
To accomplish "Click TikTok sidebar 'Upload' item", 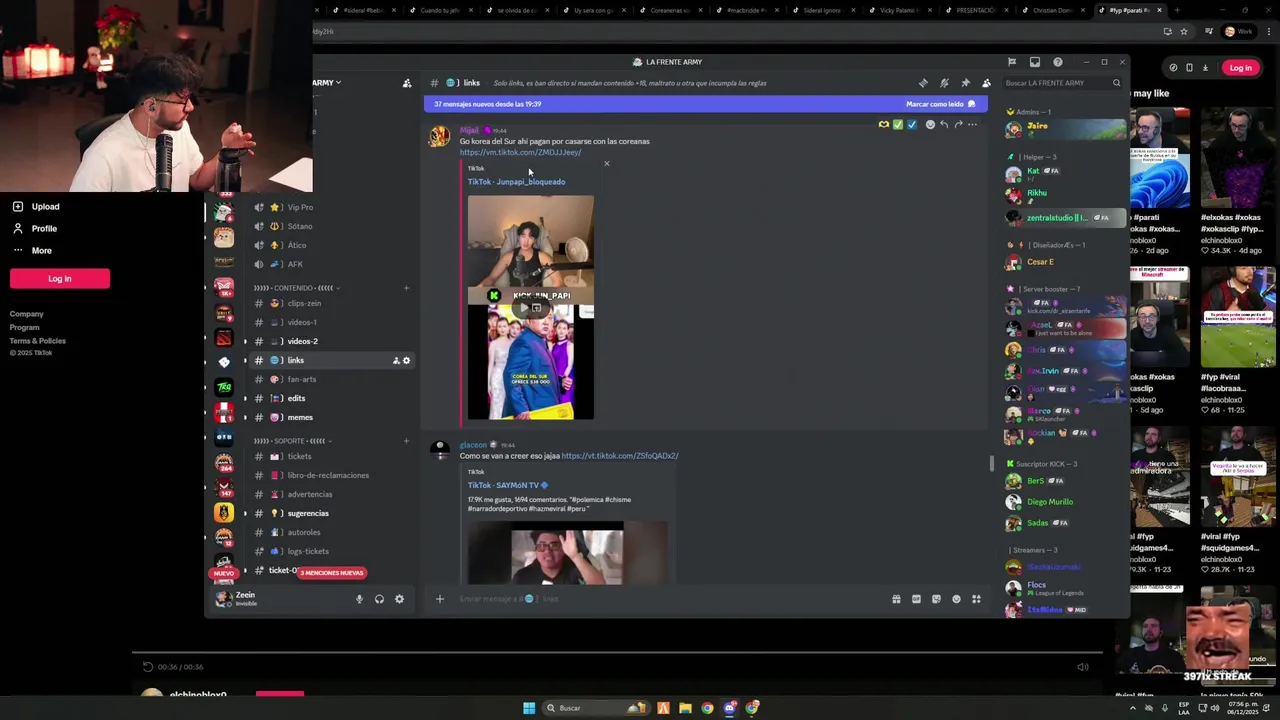I will pyautogui.click(x=45, y=207).
